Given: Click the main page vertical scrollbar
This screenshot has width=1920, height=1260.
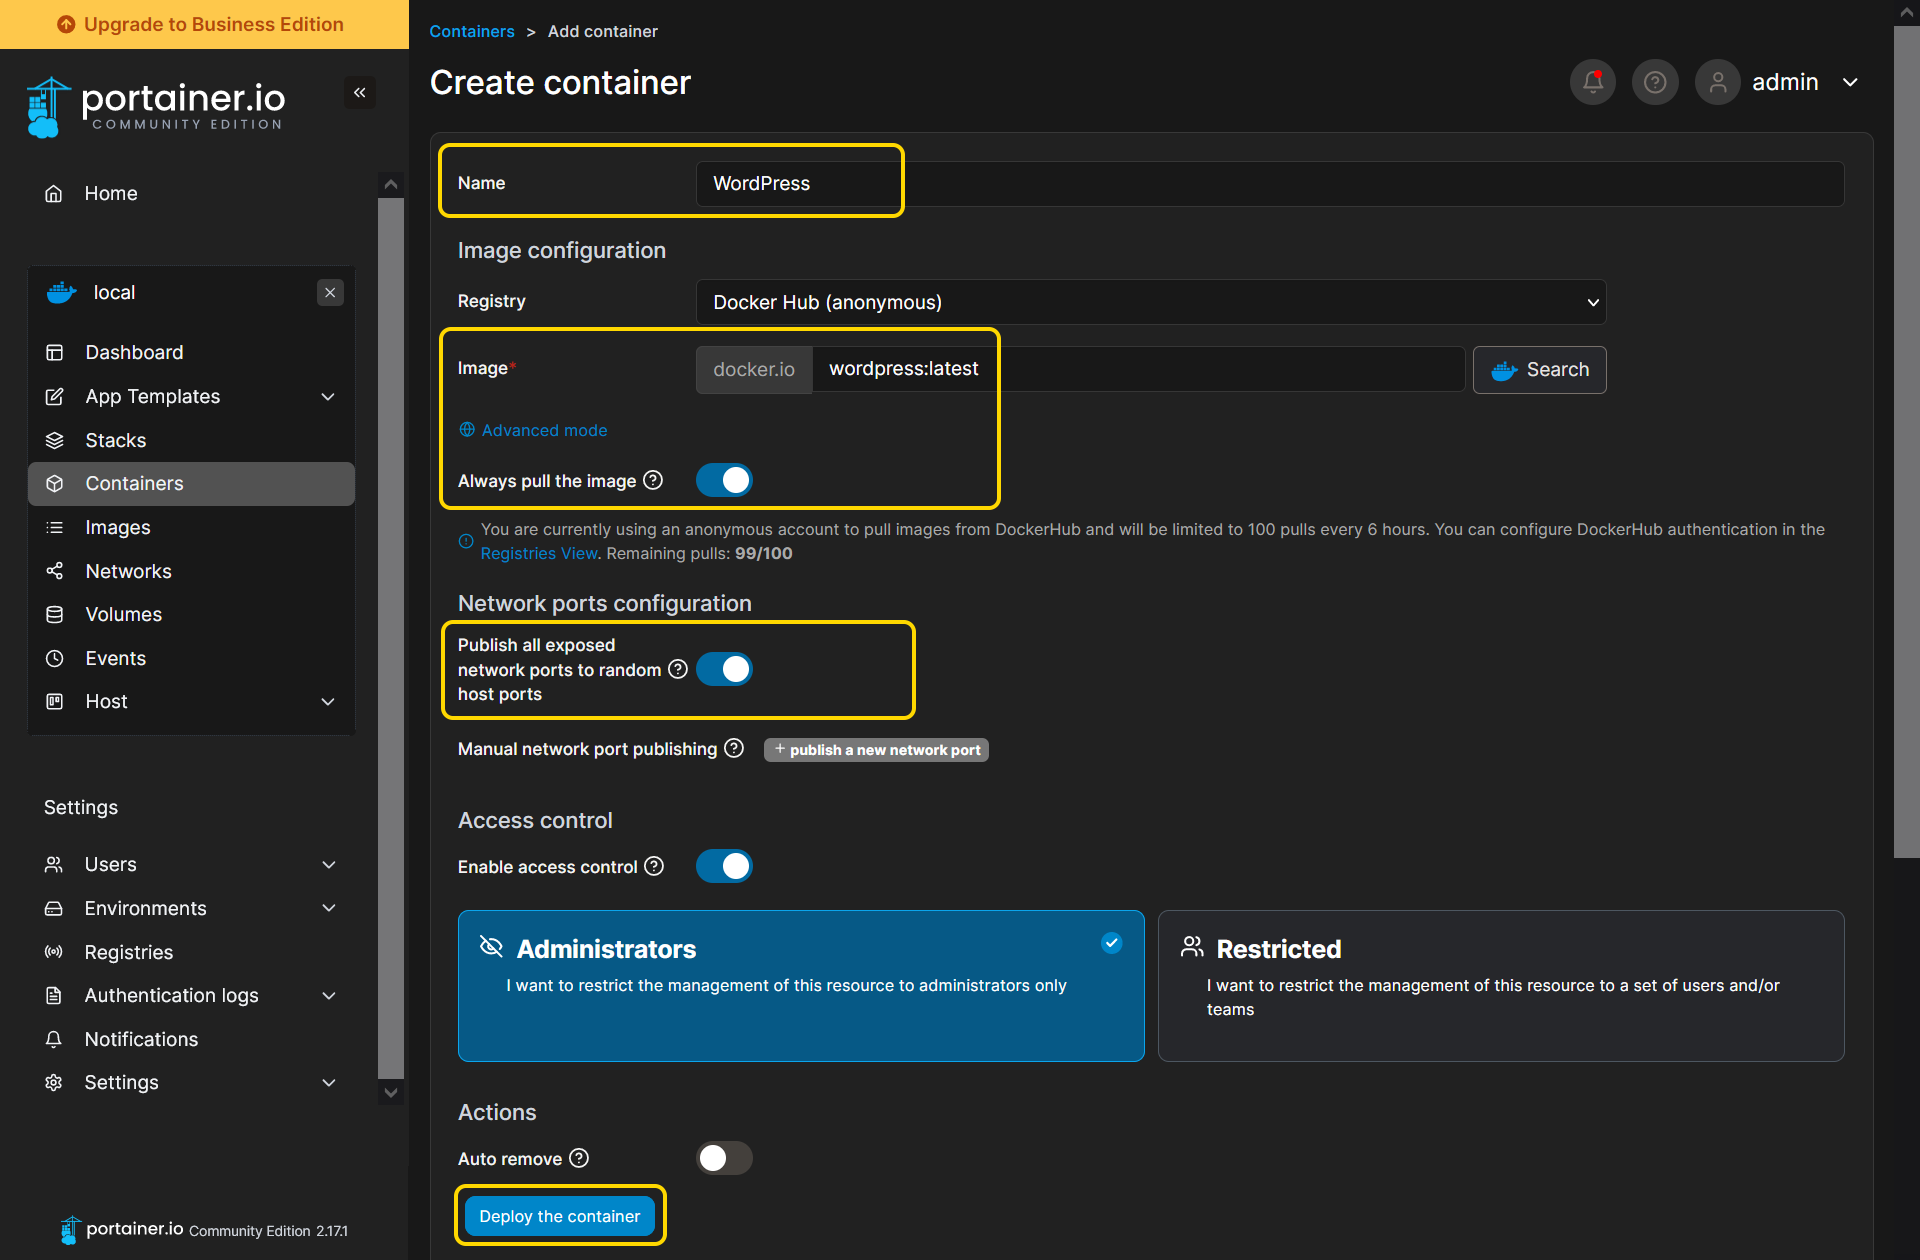Looking at the screenshot, I should tap(1907, 440).
